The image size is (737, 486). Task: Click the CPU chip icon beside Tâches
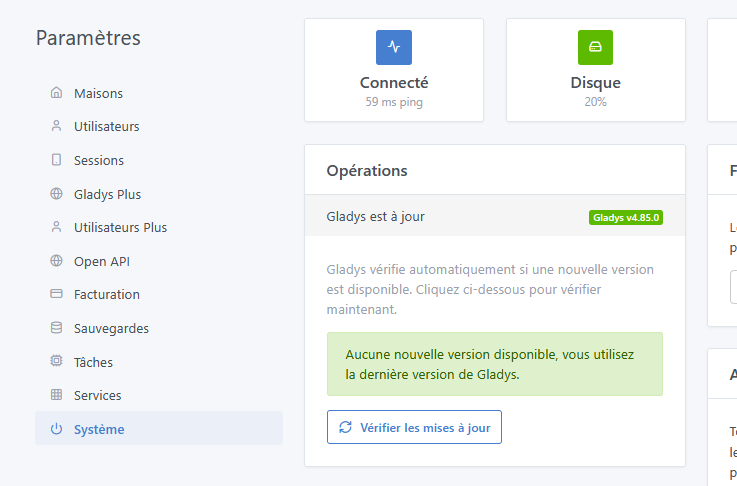tap(56, 361)
